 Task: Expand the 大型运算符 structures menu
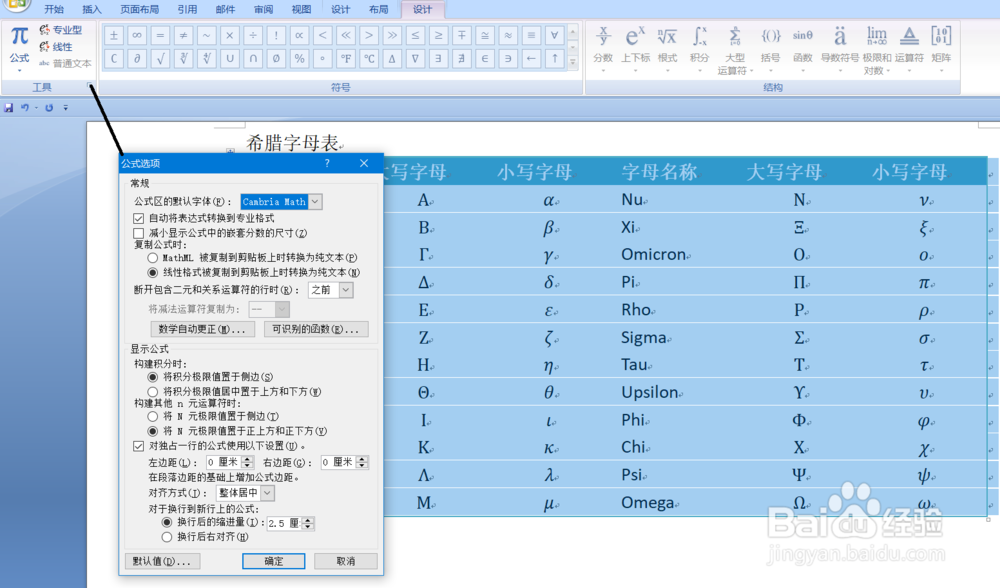pos(735,50)
